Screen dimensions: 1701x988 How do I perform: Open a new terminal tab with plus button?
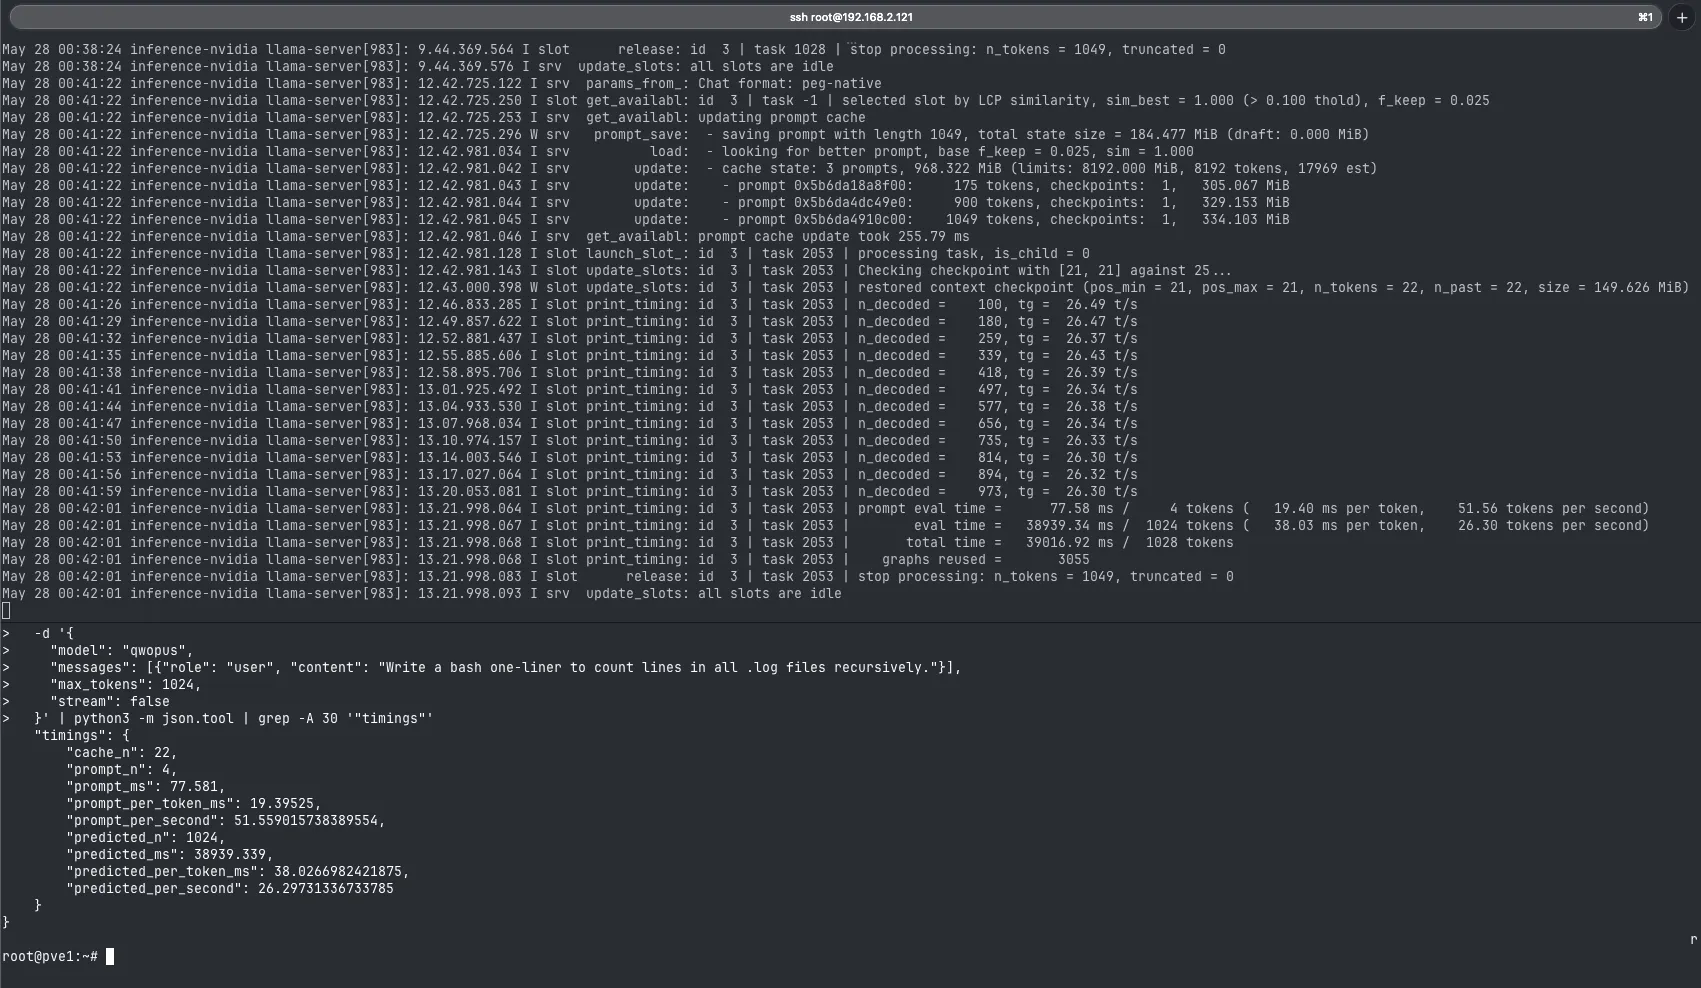coord(1682,17)
